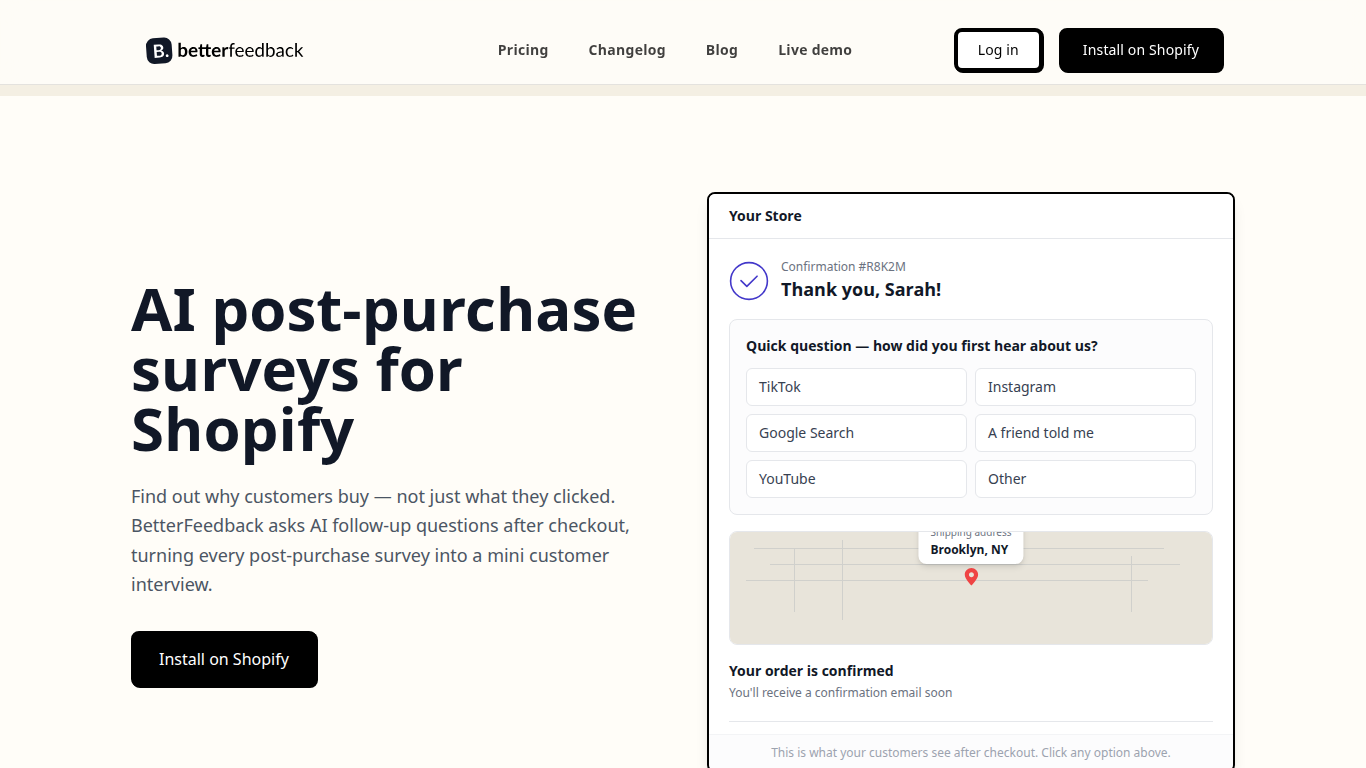
Task: Click the BetterFeedback B logo icon
Action: pyautogui.click(x=159, y=51)
